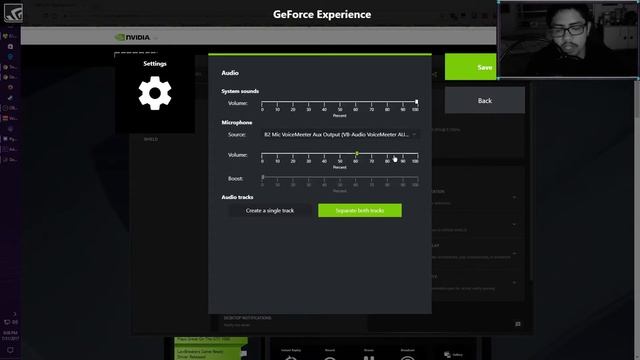Image resolution: width=640 pixels, height=360 pixels.
Task: Click the Record label in overlay
Action: click(330, 350)
